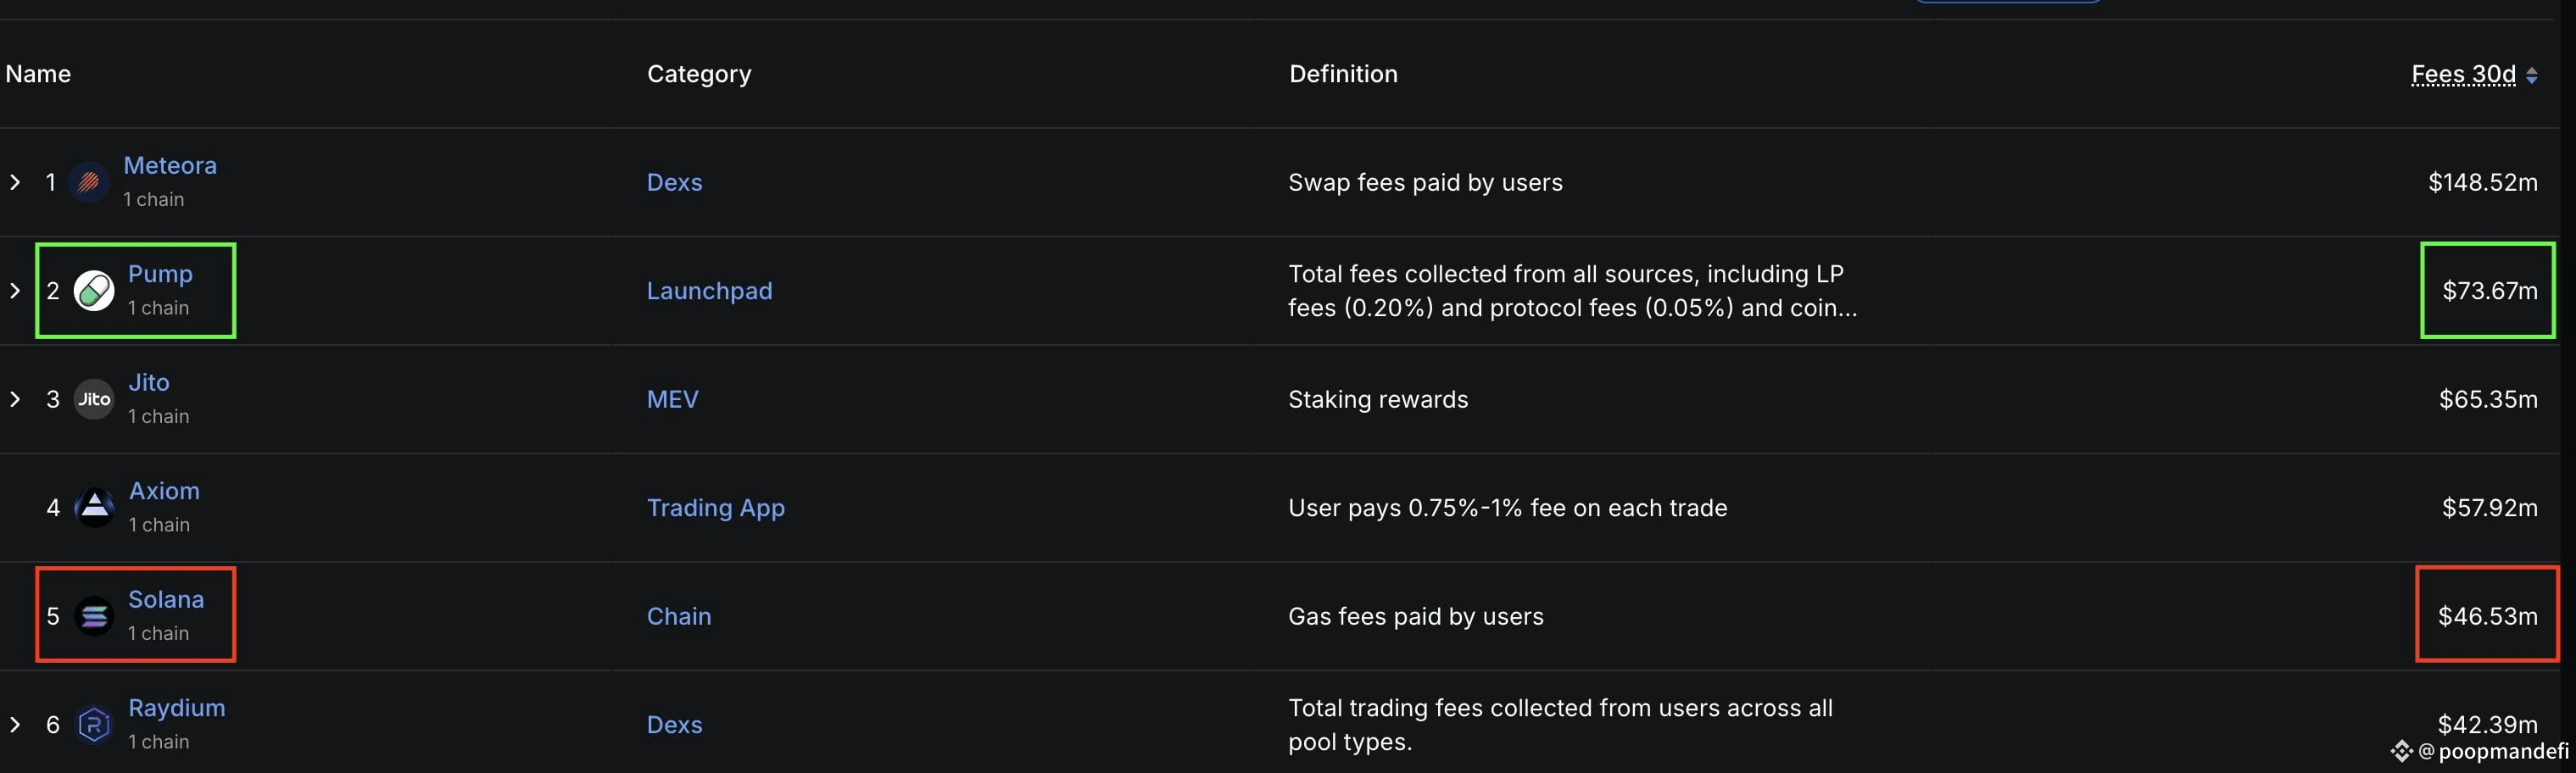This screenshot has height=773, width=2576.
Task: Open the Chain category link
Action: click(x=679, y=616)
